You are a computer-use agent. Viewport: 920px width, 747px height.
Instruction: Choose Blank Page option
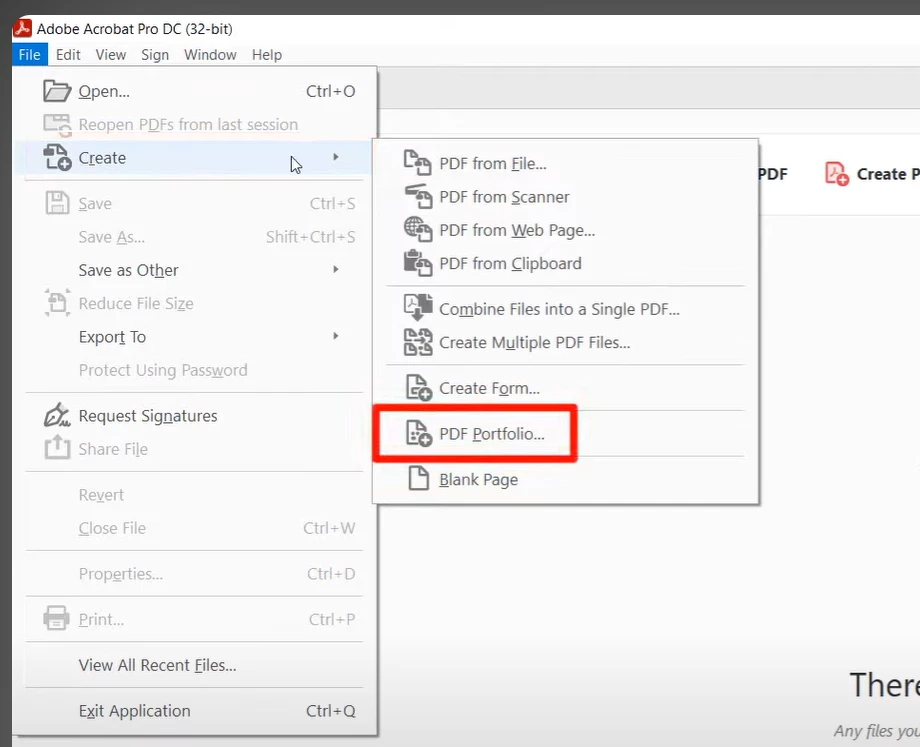coord(565,479)
